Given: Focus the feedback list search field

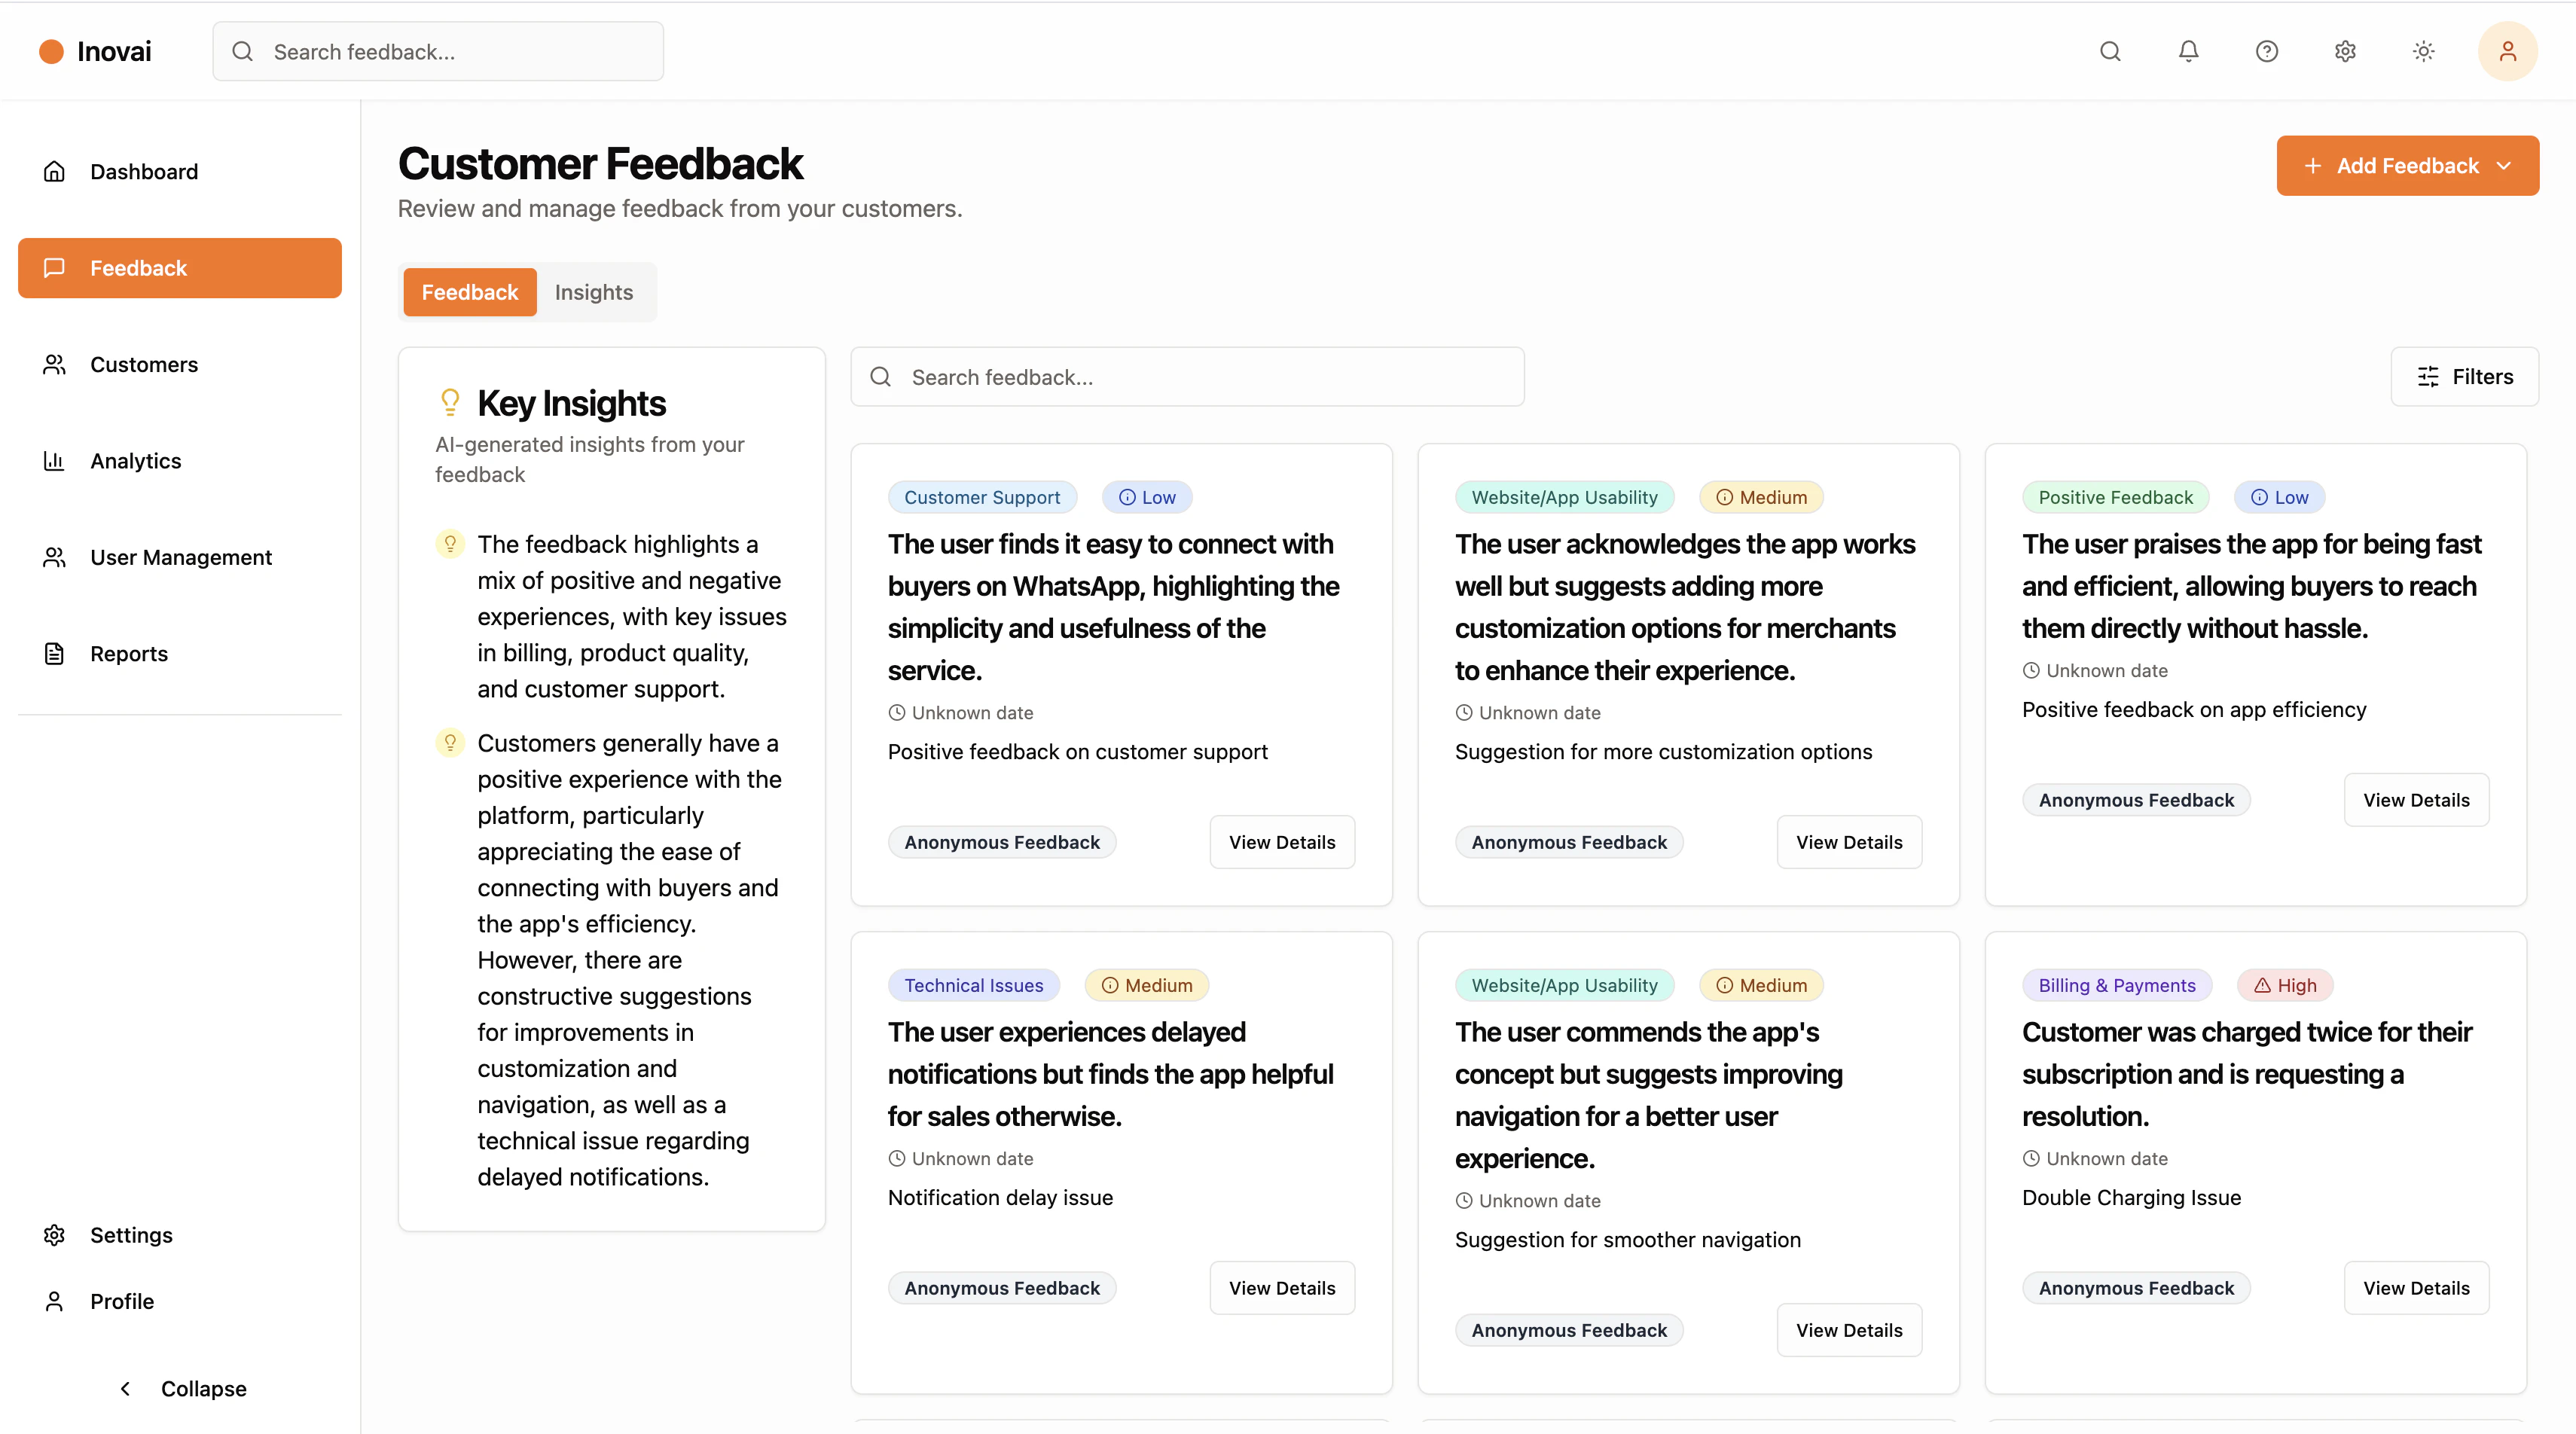Looking at the screenshot, I should point(1187,377).
